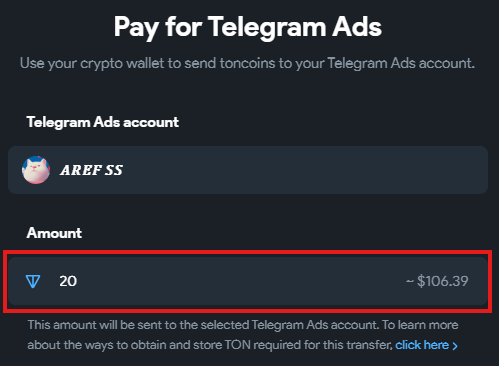This screenshot has width=499, height=366.
Task: Click the ~ $106.39 dollar estimate
Action: 437,281
